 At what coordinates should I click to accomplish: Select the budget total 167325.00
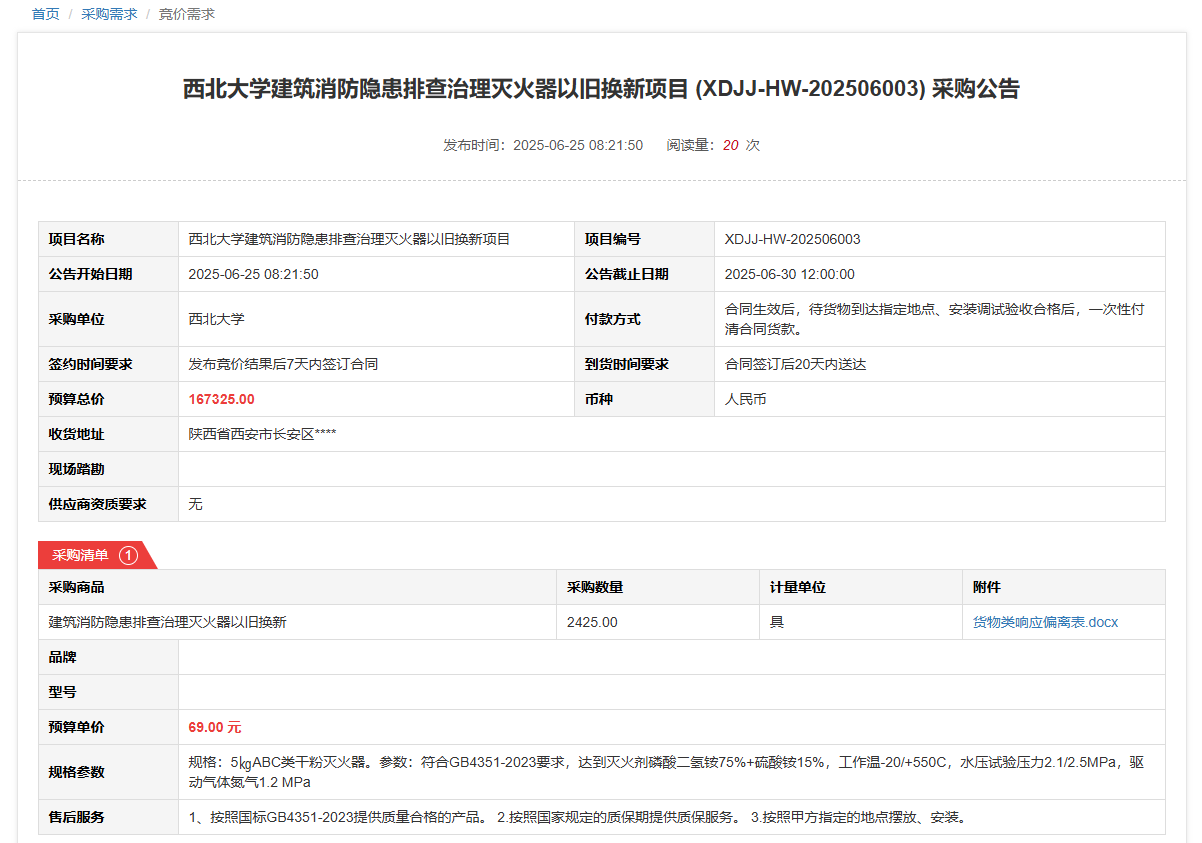pos(221,399)
